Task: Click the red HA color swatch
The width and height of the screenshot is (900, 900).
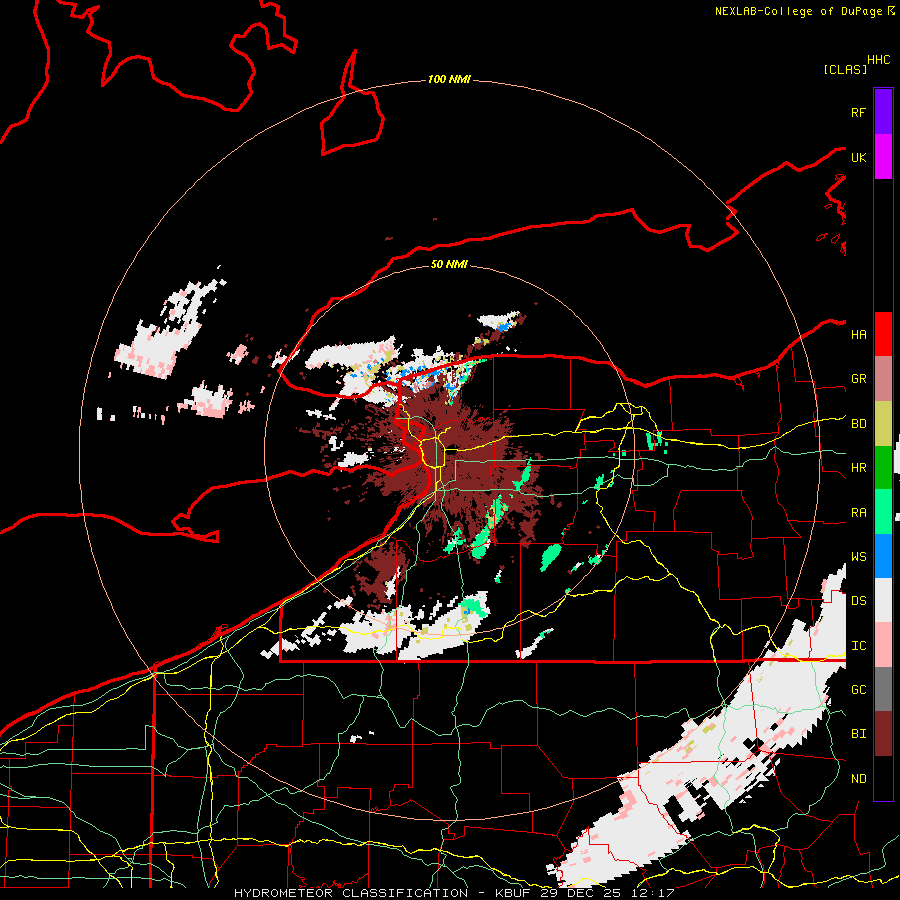Action: pyautogui.click(x=883, y=334)
